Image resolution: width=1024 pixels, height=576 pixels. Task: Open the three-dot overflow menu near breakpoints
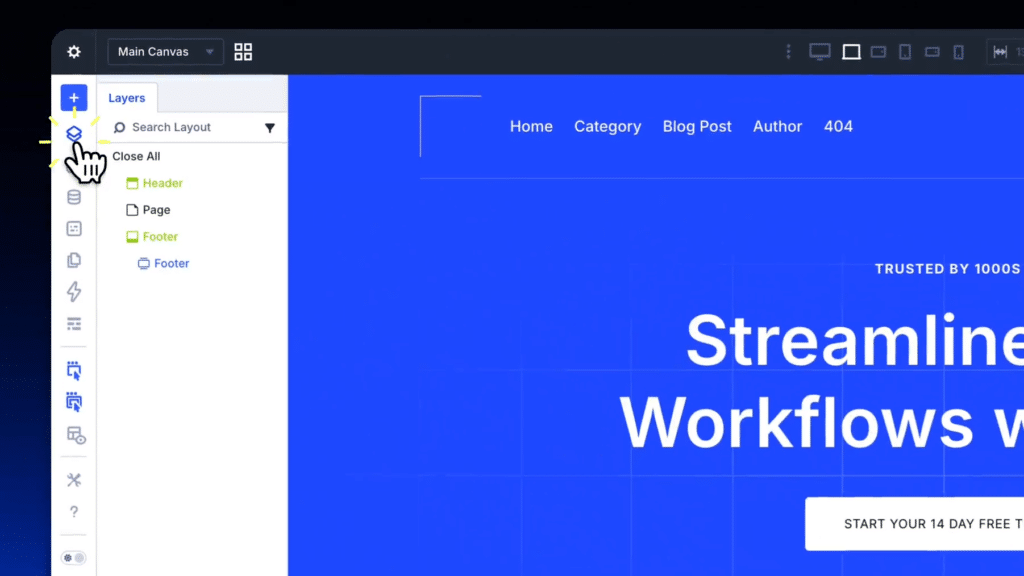[788, 51]
